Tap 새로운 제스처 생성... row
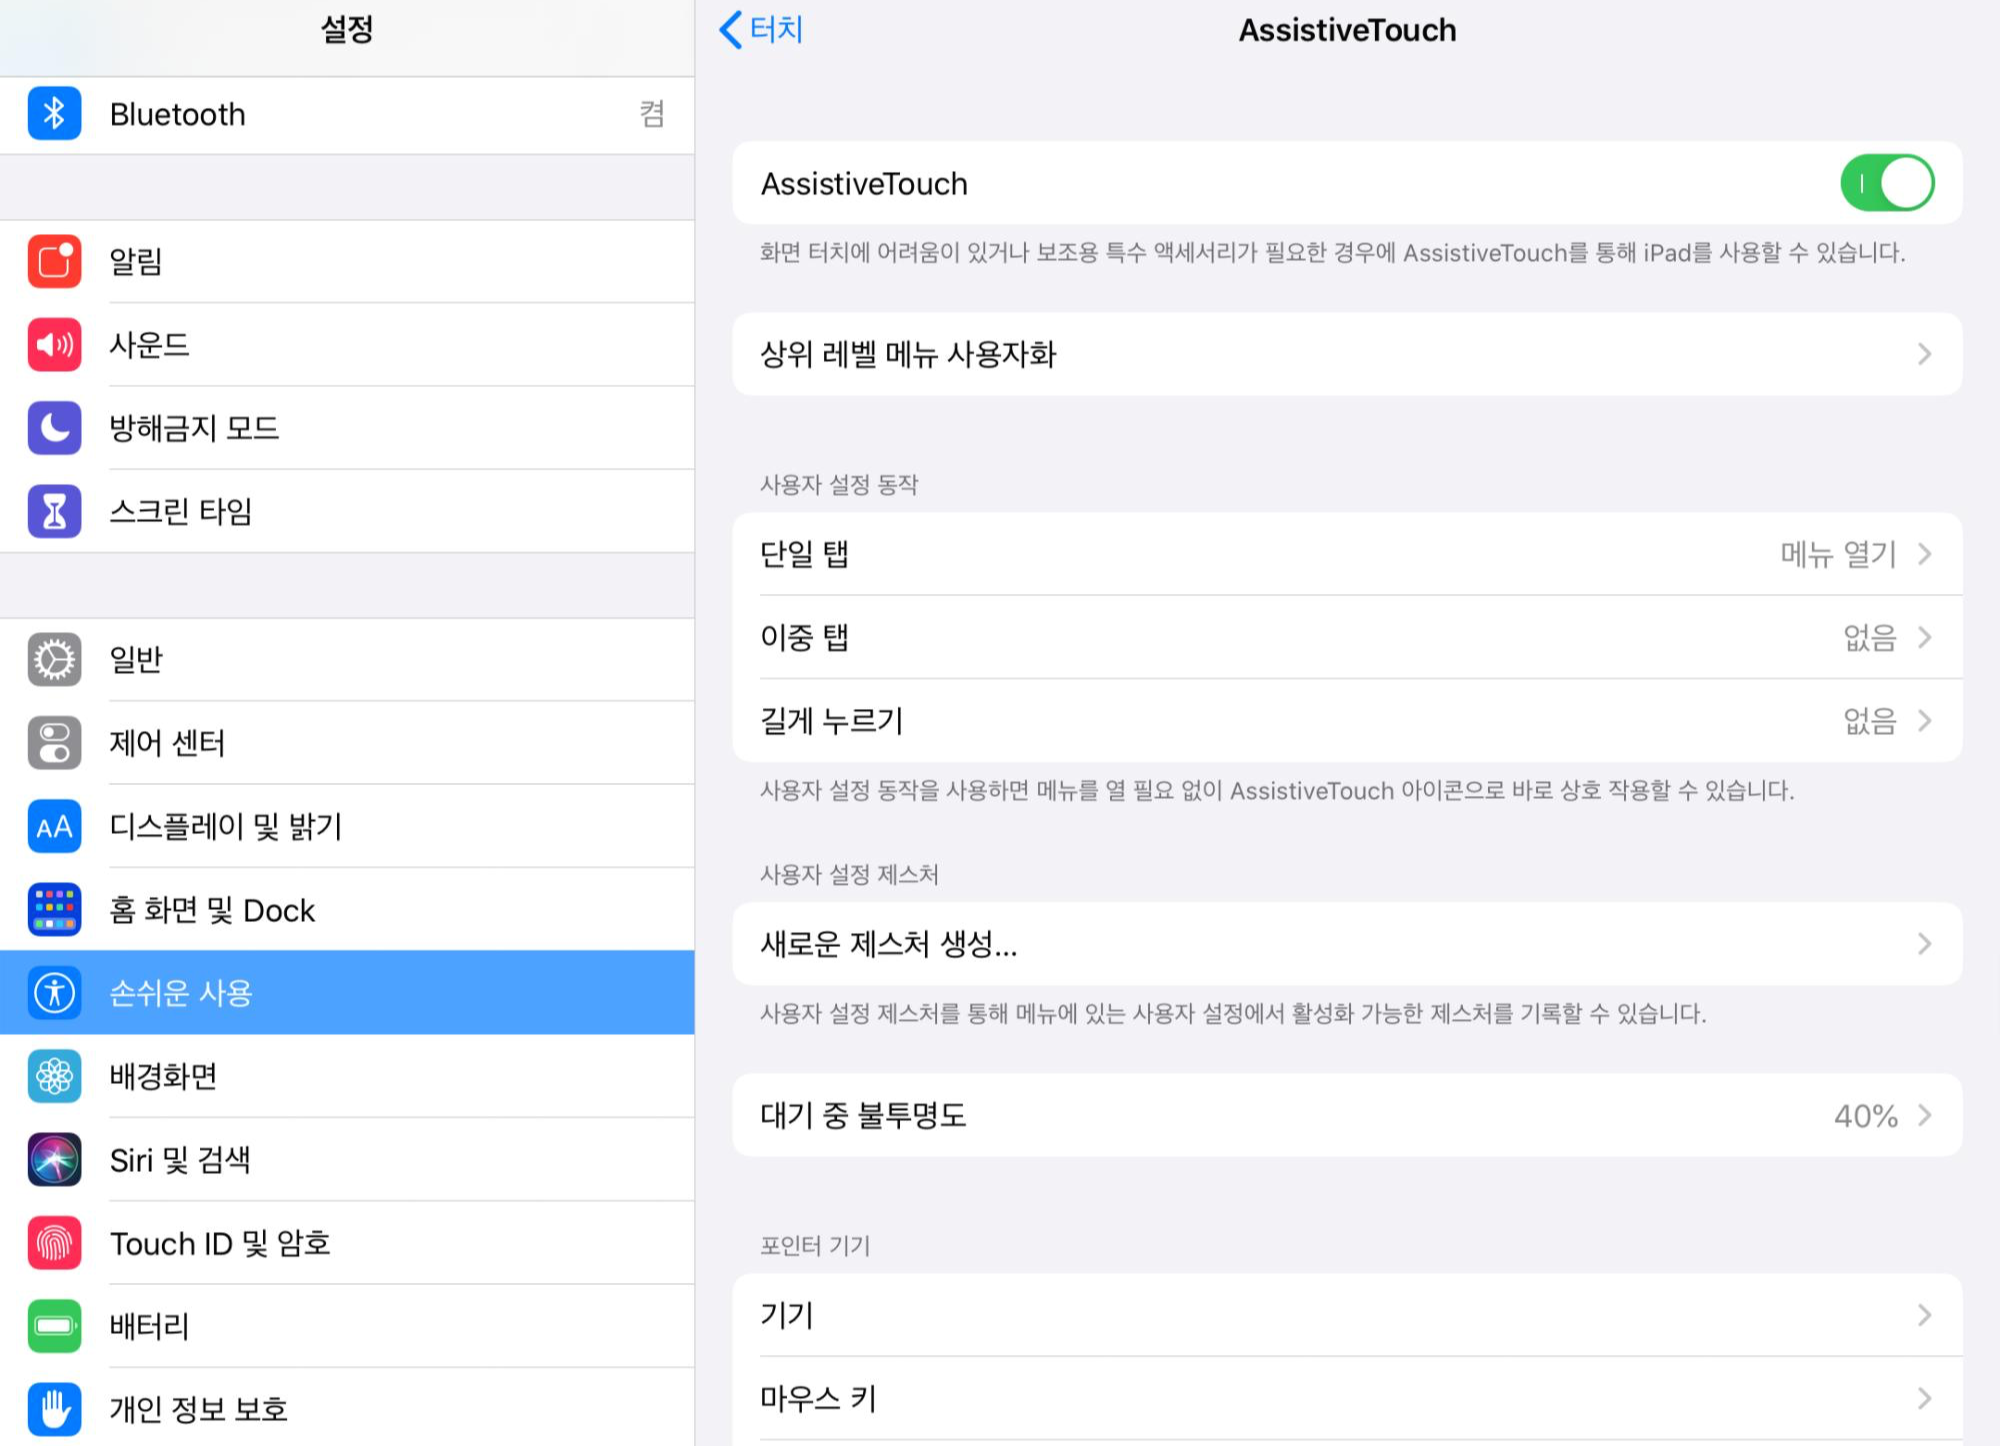The height and width of the screenshot is (1446, 2000). (1346, 944)
